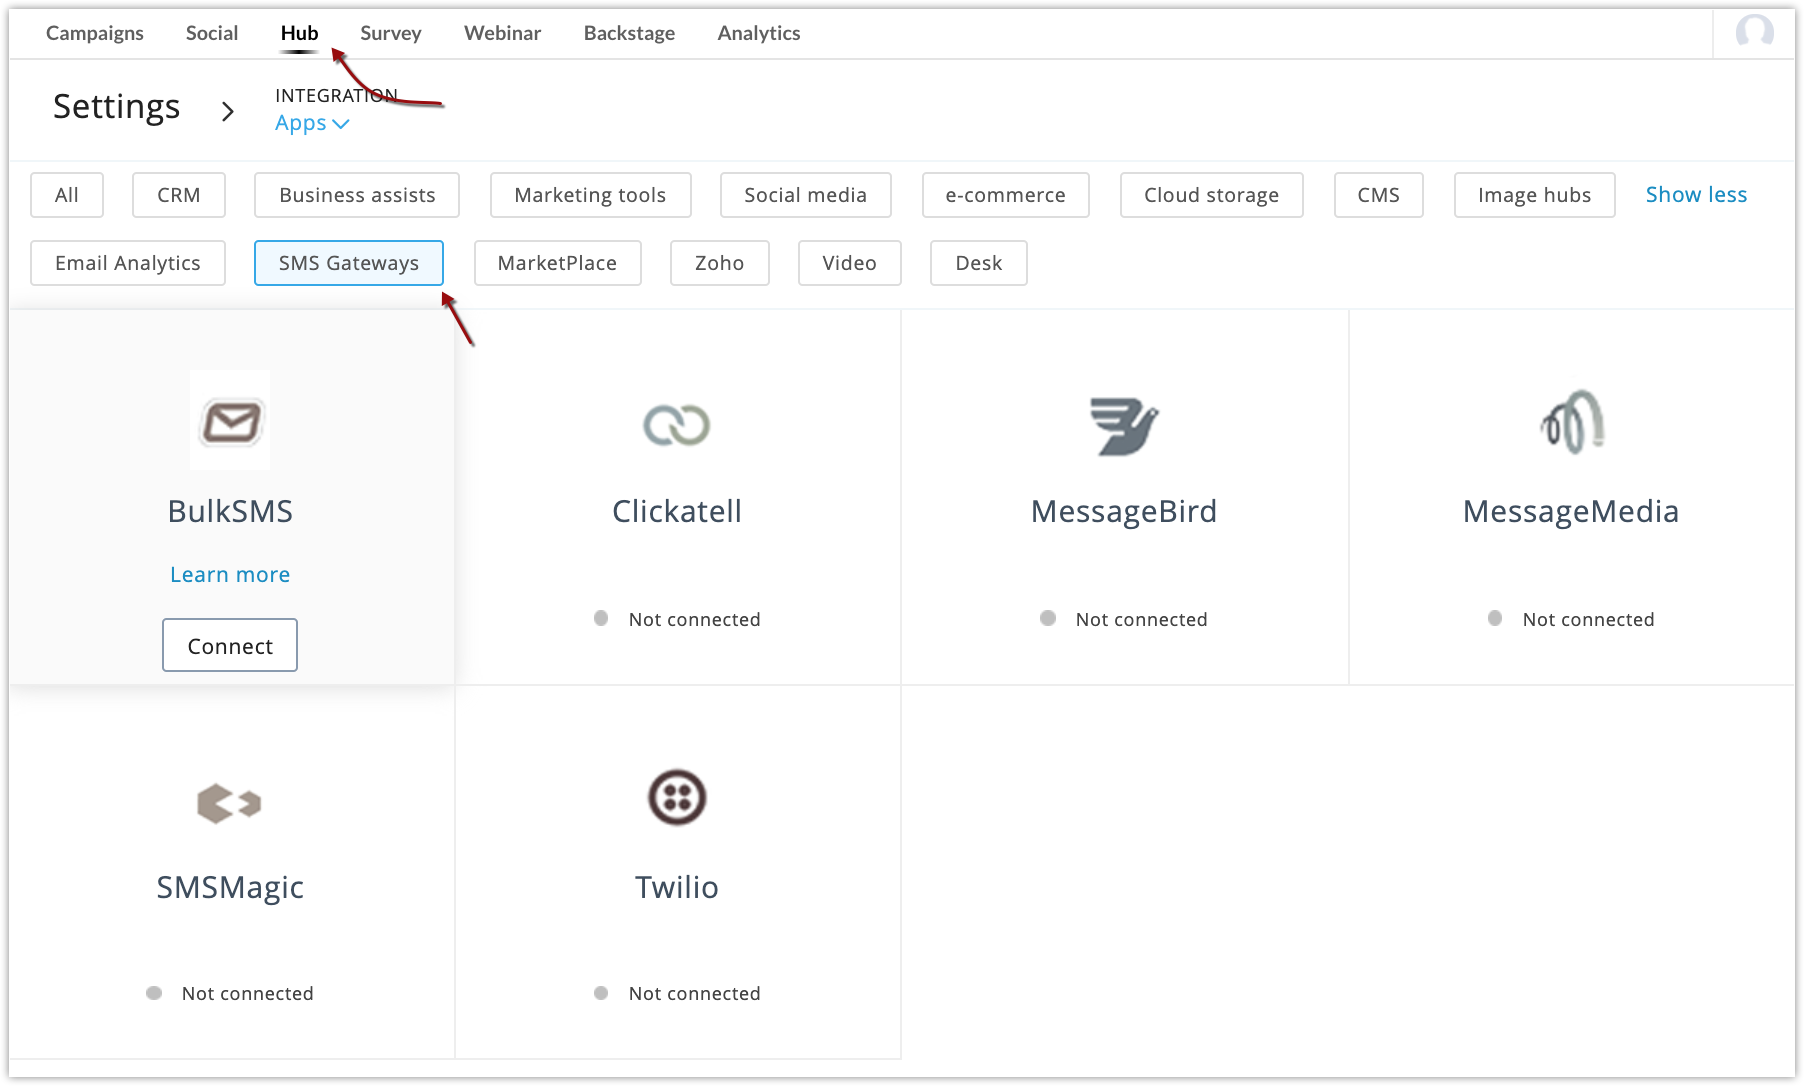Screen dimensions: 1804x1086
Task: Click MessageMedia's Not connected status
Action: pos(1571,619)
